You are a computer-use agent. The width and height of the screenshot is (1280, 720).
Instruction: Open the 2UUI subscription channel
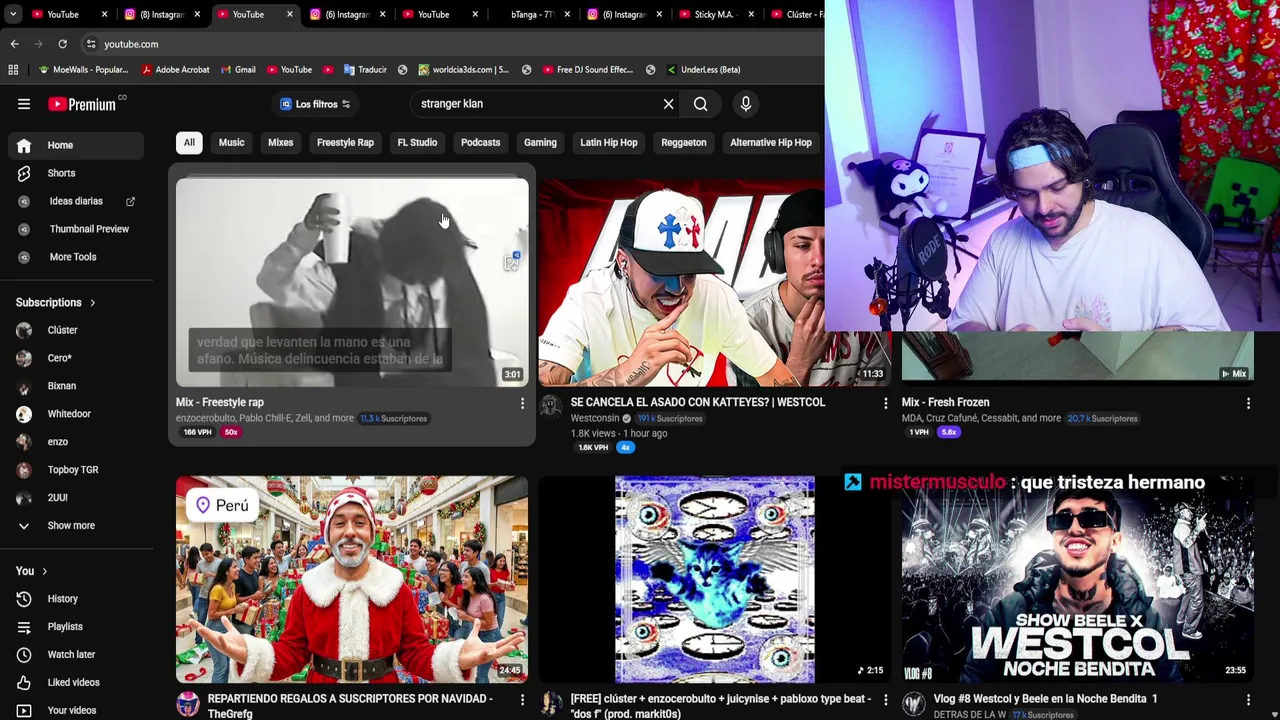[76, 498]
